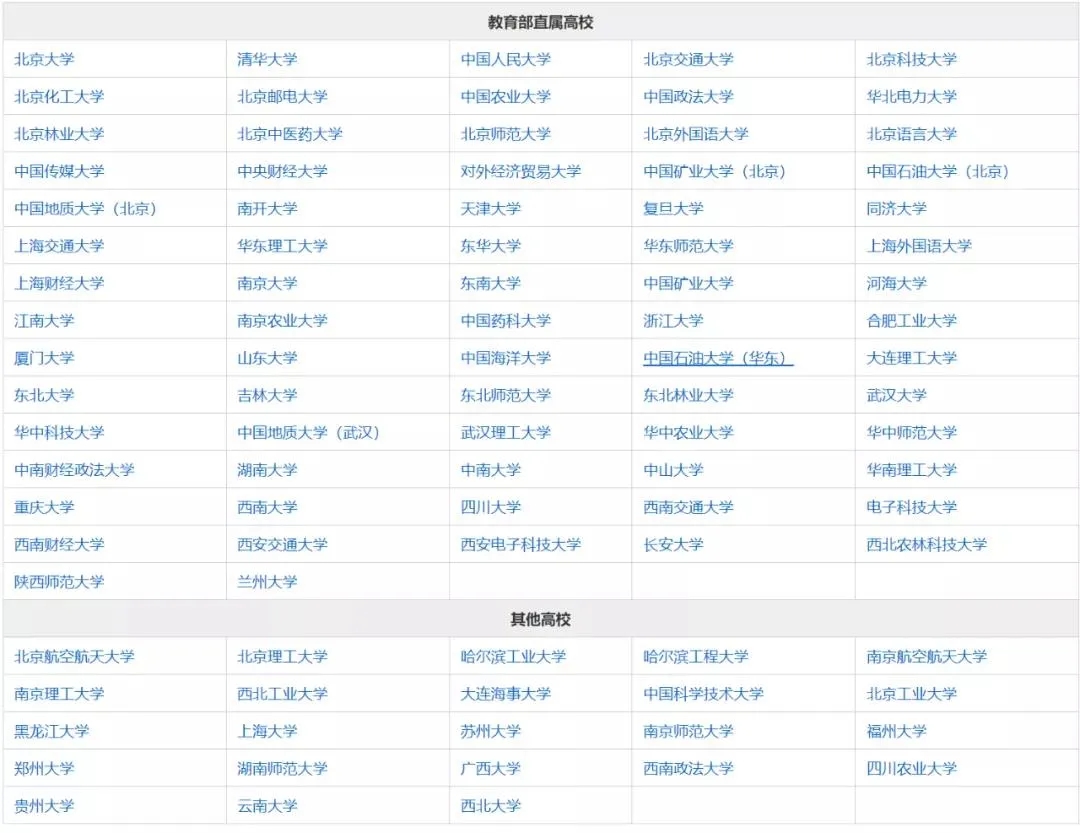Click the 南京大学 link
Image resolution: width=1080 pixels, height=833 pixels.
click(267, 283)
